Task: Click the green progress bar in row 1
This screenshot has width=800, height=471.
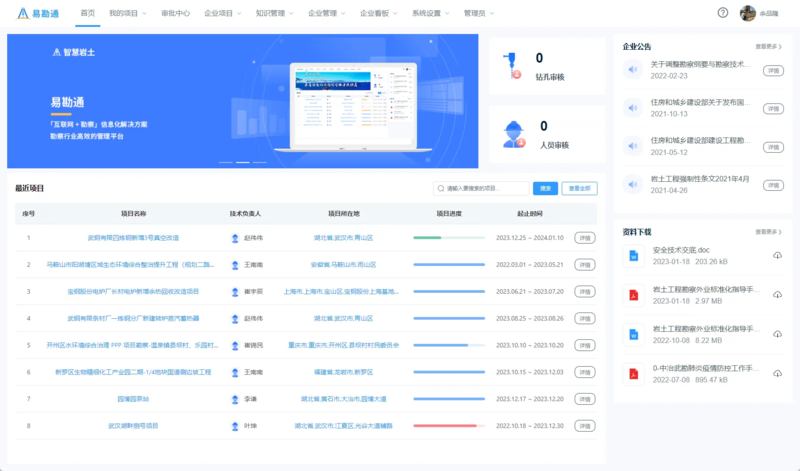Action: coord(449,238)
